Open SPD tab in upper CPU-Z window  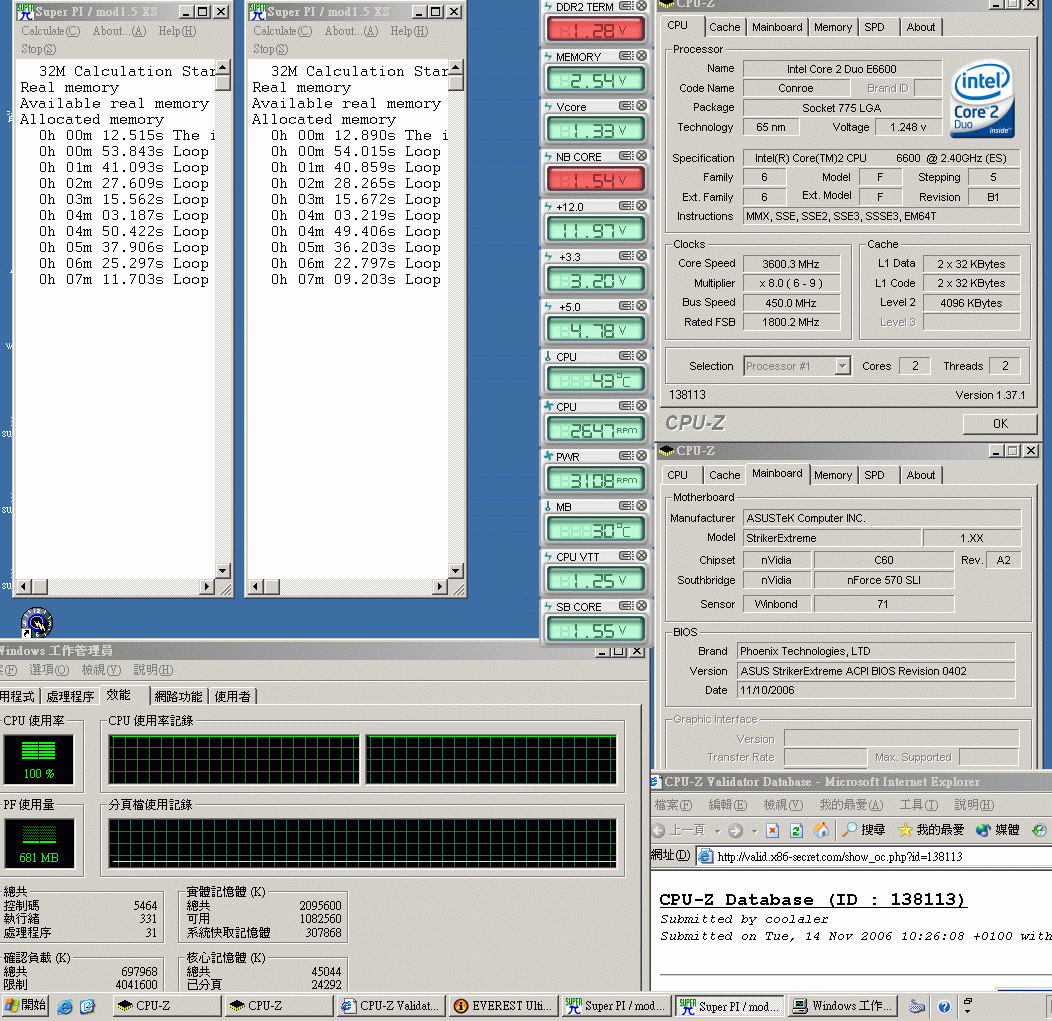pos(874,27)
